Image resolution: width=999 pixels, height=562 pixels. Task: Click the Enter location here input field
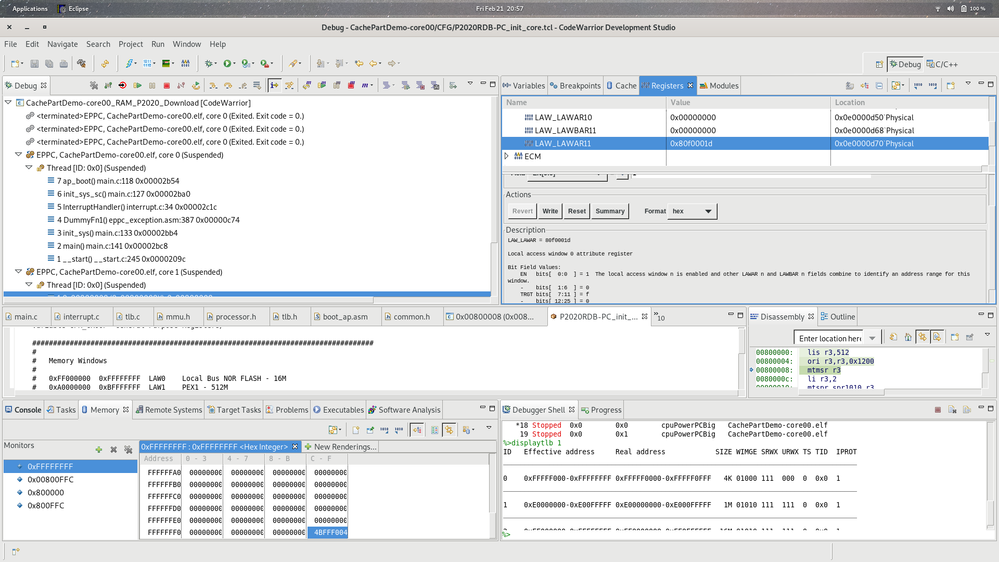coord(830,338)
